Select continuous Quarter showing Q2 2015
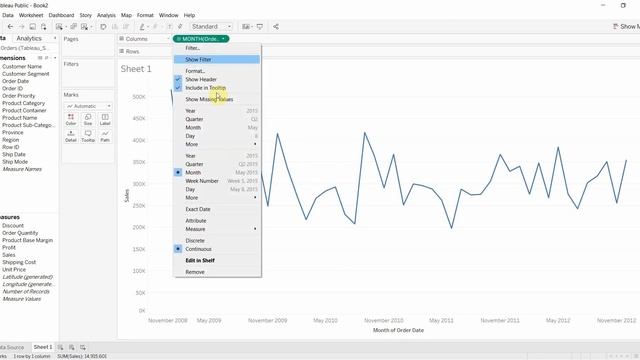 click(x=217, y=164)
